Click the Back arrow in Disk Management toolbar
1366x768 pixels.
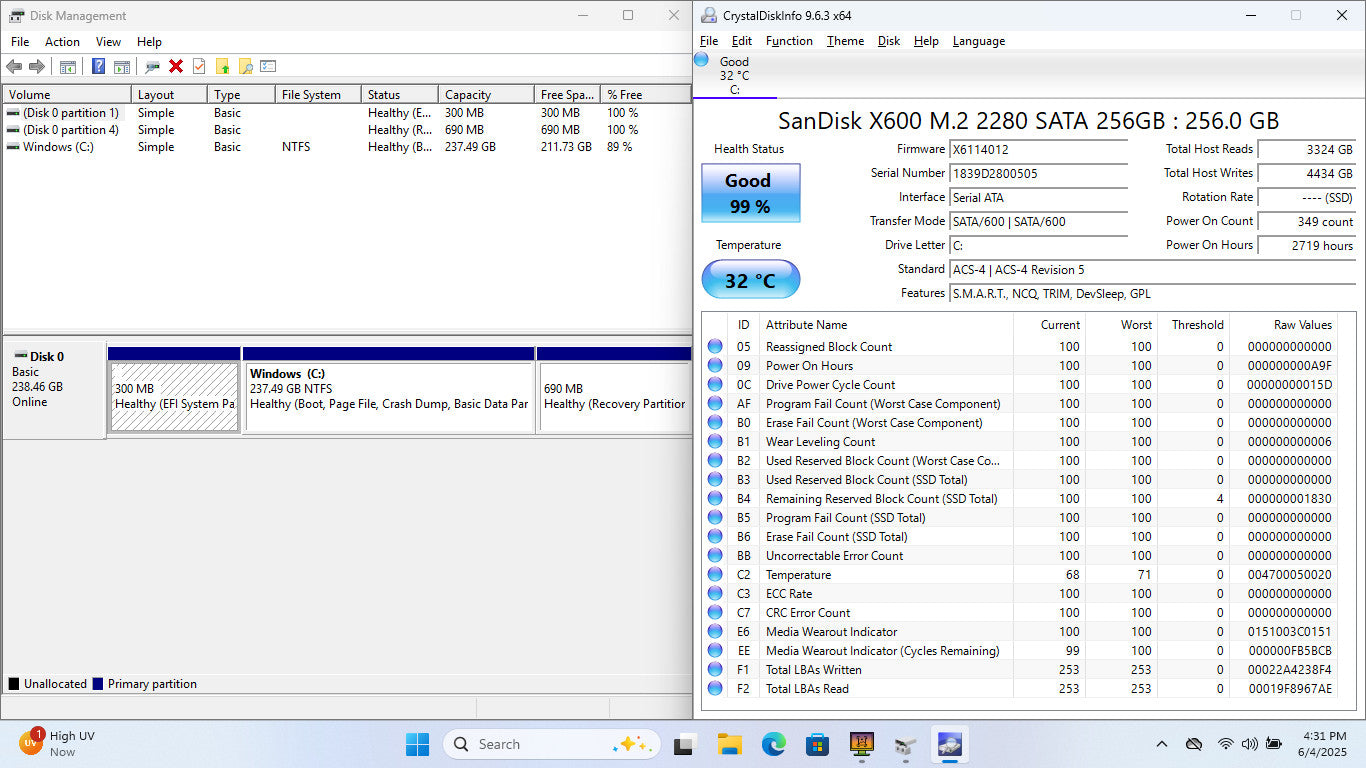[x=14, y=66]
